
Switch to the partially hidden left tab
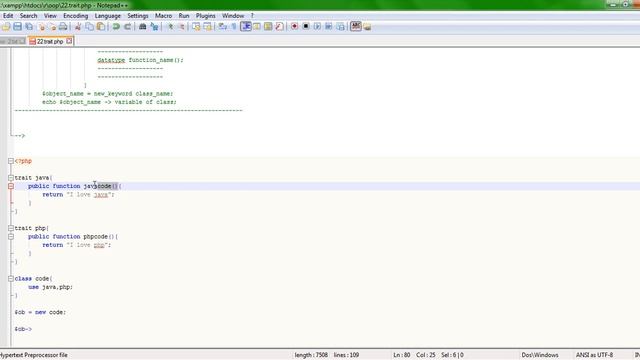point(13,42)
